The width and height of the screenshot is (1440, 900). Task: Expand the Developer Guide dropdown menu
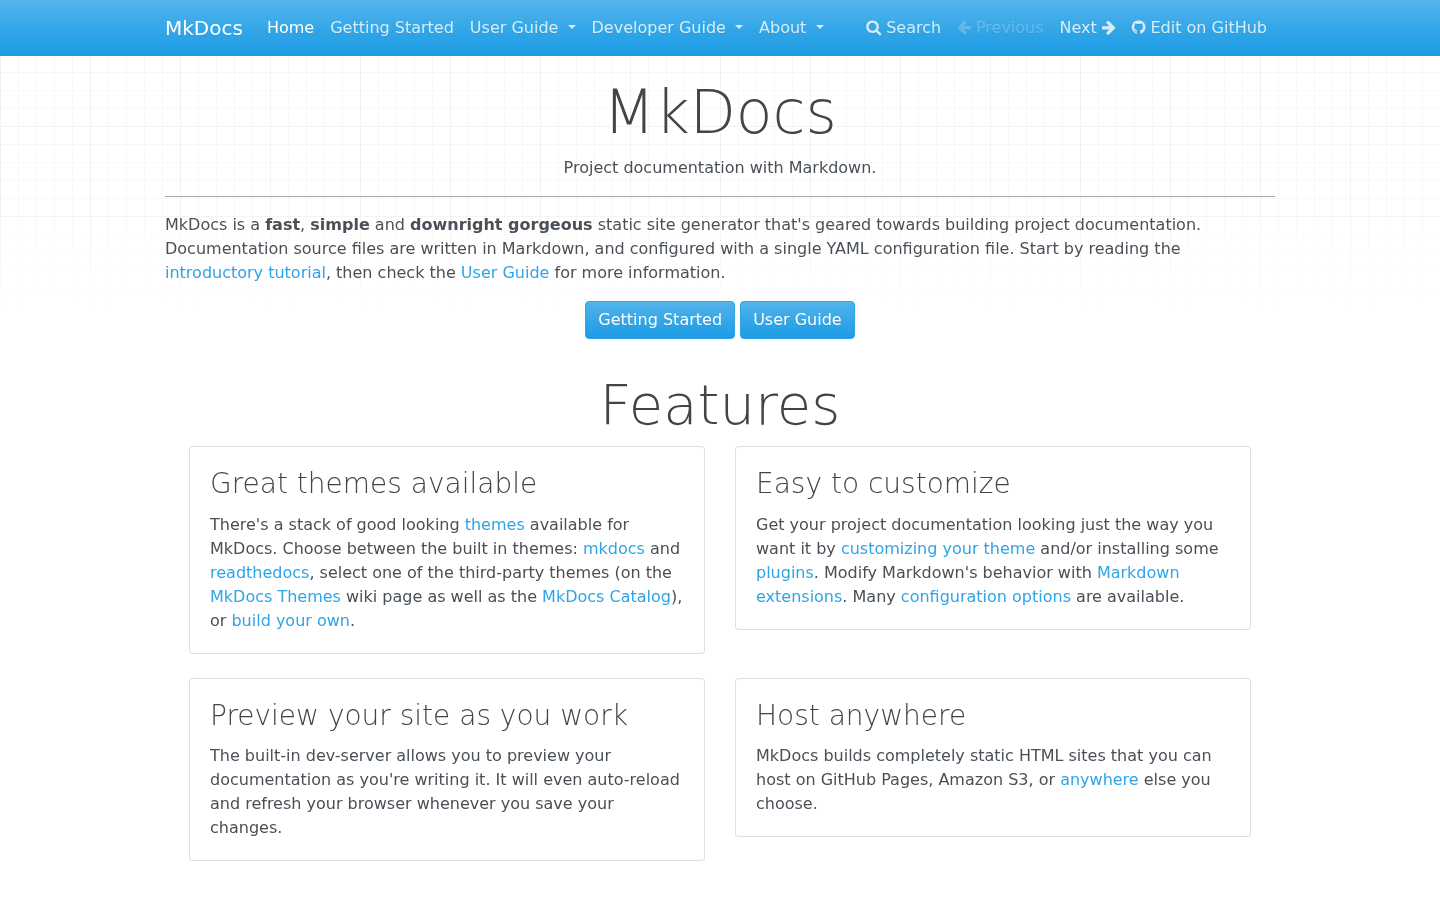pyautogui.click(x=667, y=28)
